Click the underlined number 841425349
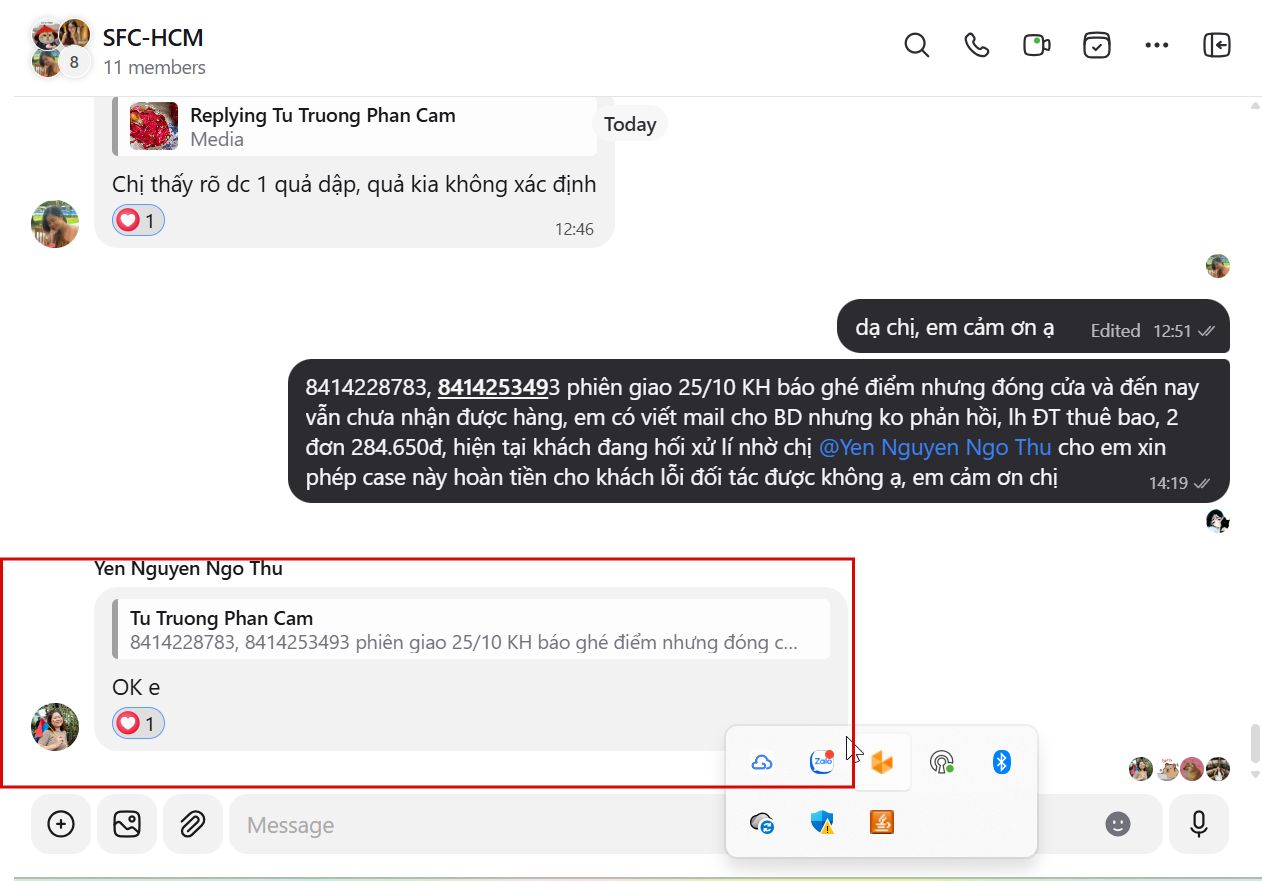This screenshot has height=881, width=1262. click(493, 387)
